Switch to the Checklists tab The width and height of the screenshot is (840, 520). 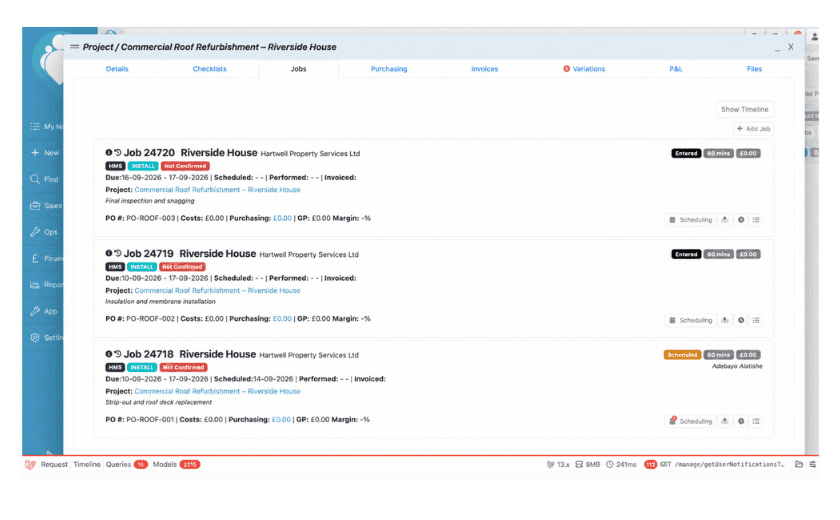coord(209,69)
